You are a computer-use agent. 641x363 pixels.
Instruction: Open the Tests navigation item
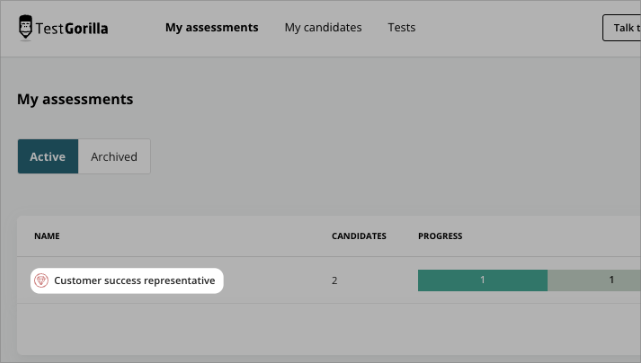[401, 27]
